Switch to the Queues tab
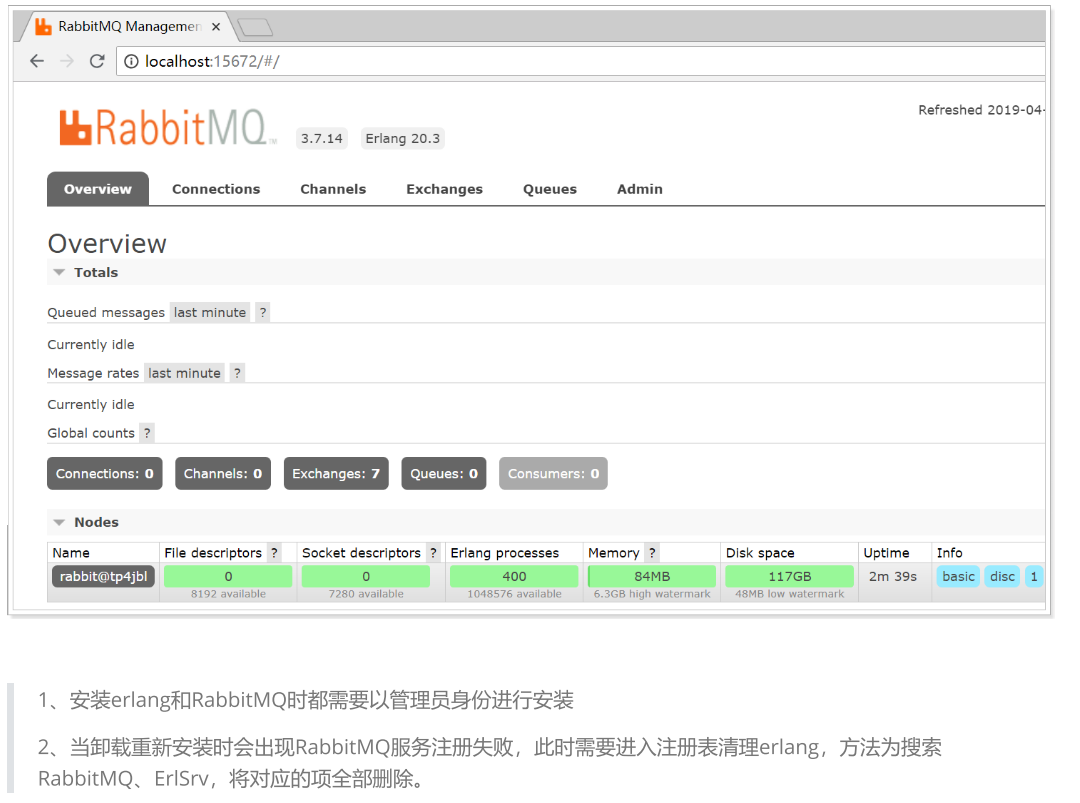1080x803 pixels. coord(550,189)
